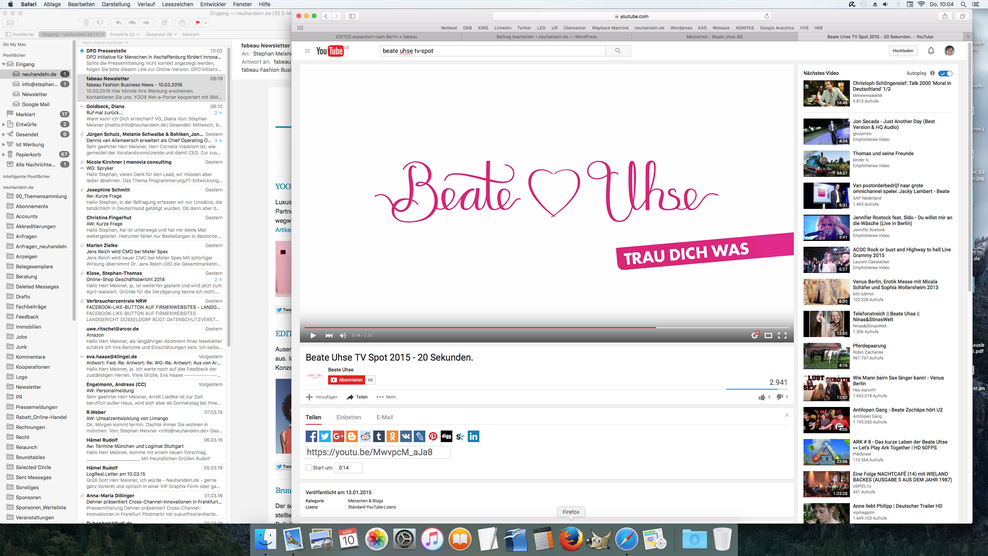Share video on VK
This screenshot has width=988, height=556.
click(x=406, y=436)
